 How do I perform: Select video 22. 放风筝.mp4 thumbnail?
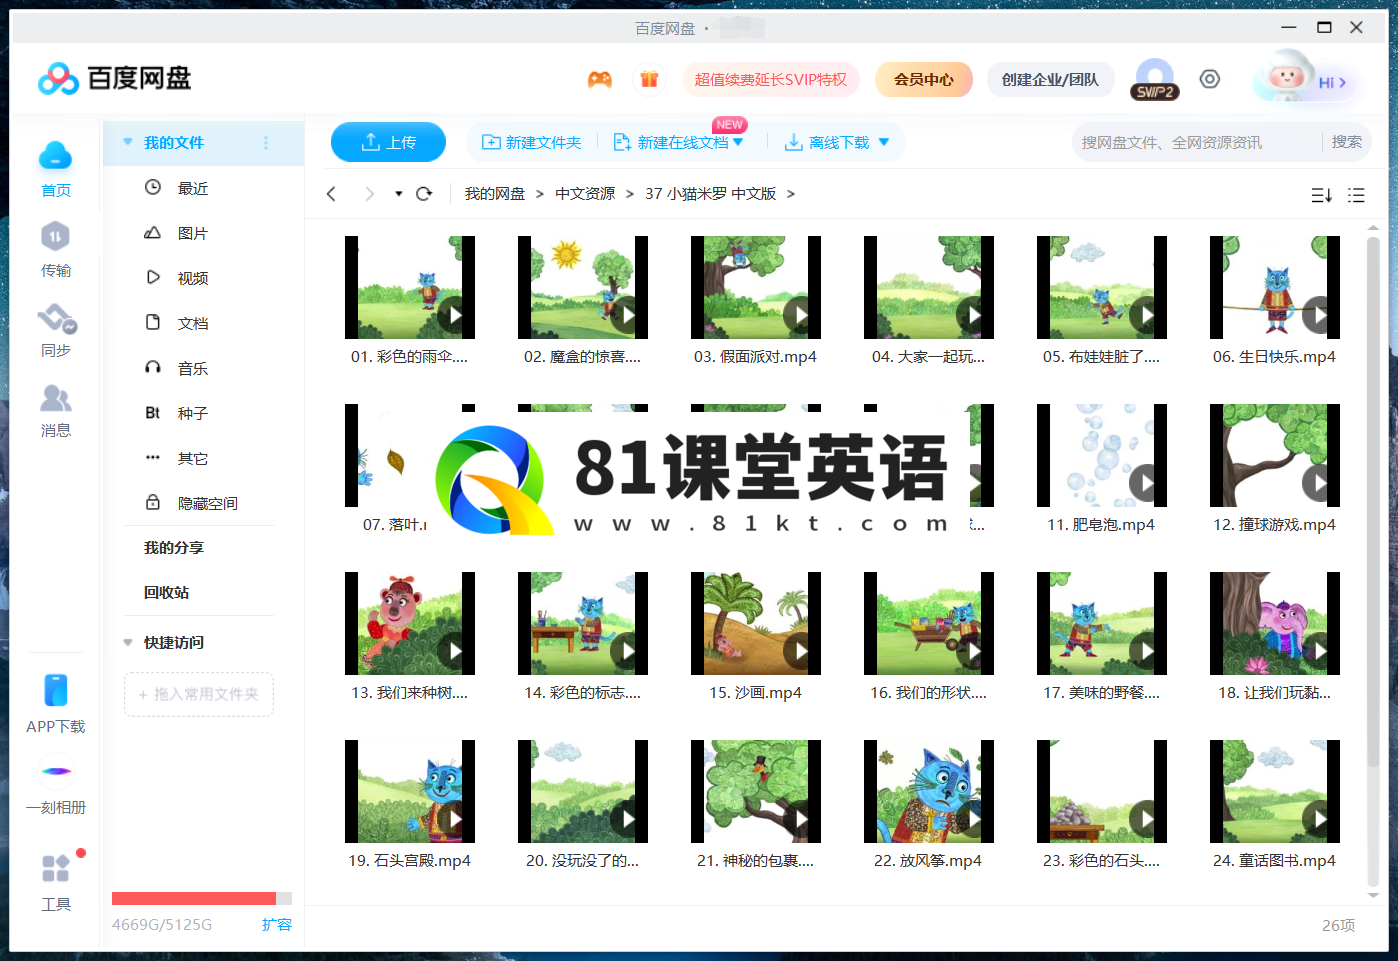929,791
